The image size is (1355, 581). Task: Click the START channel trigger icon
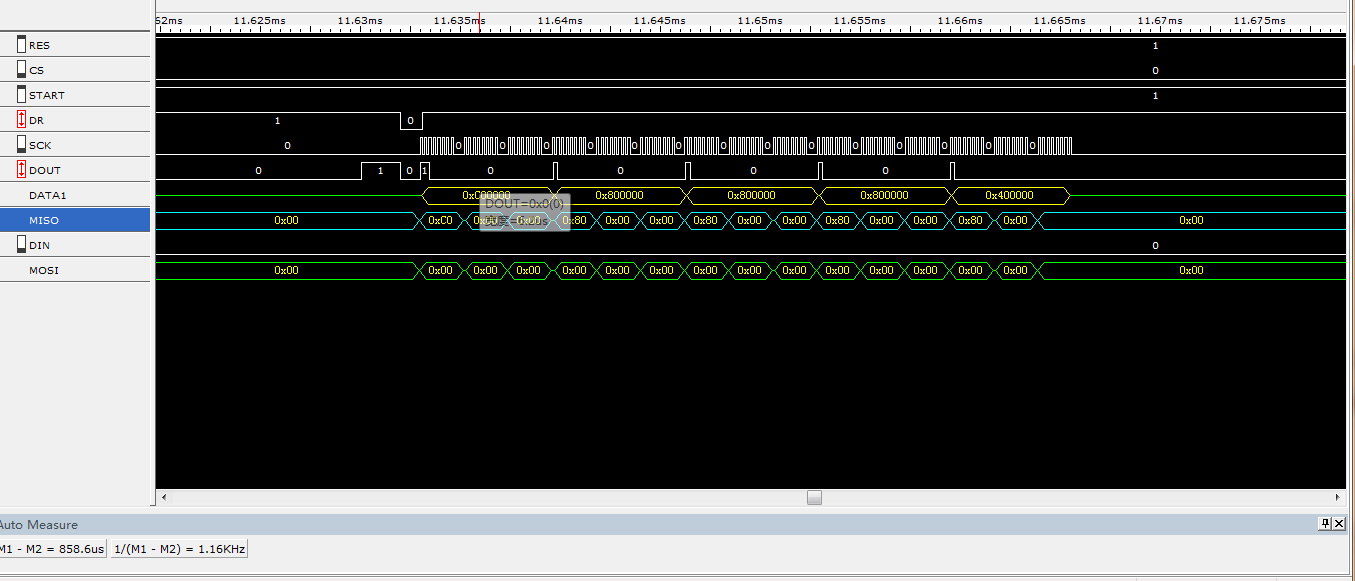21,94
